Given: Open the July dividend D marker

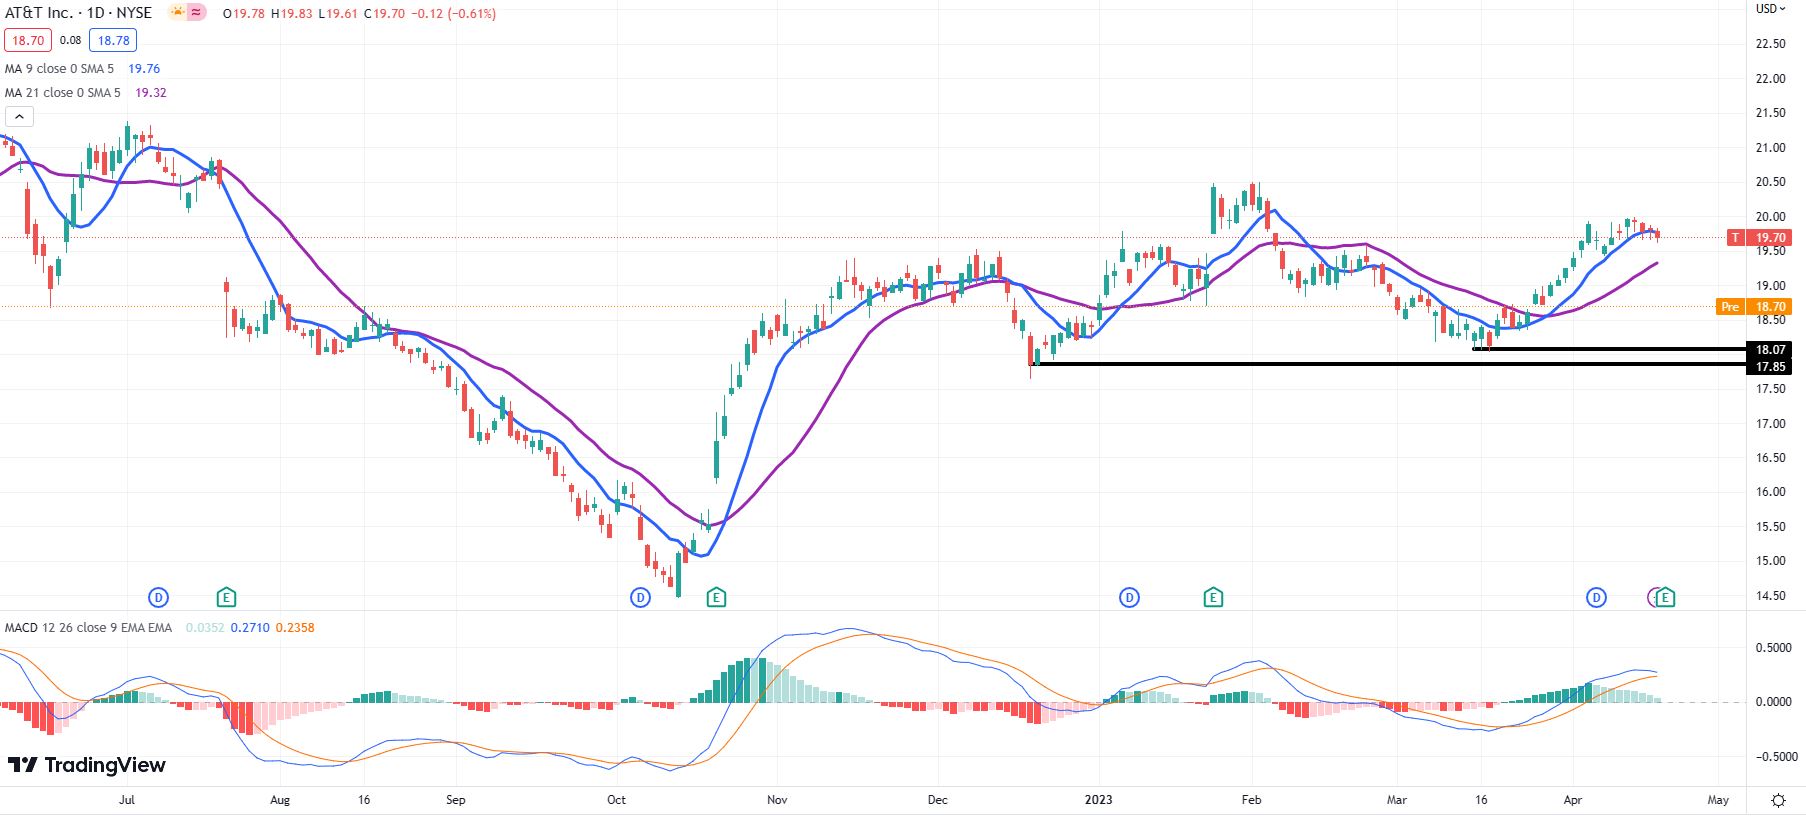Looking at the screenshot, I should (158, 598).
